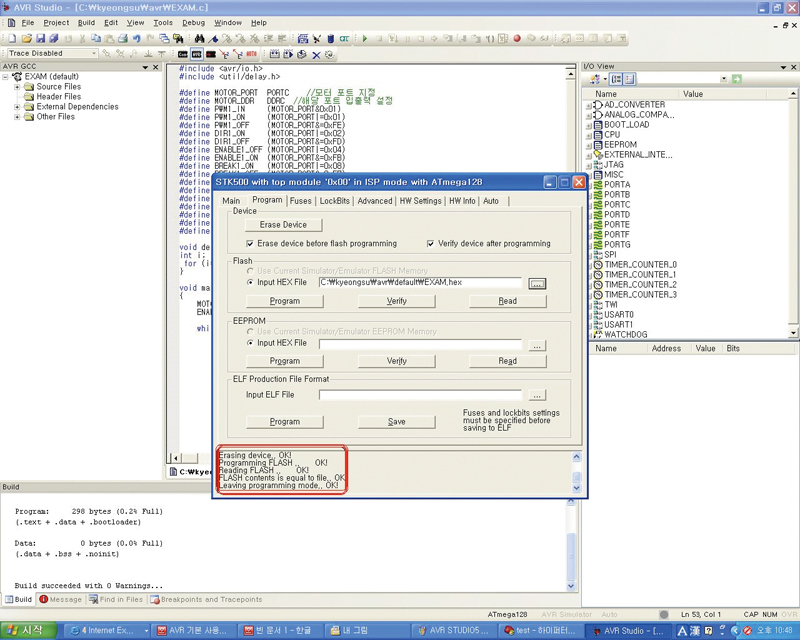The height and width of the screenshot is (640, 800).
Task: Click the I/O View scrollbar down arrow
Action: tap(793, 333)
